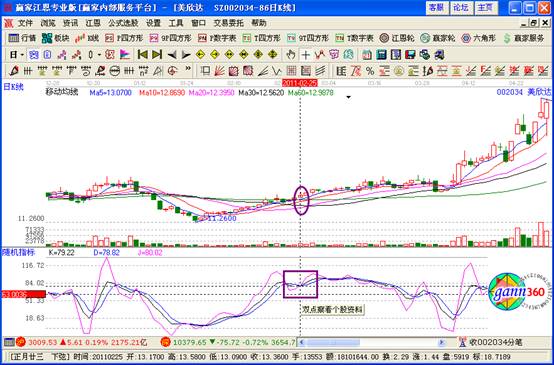Open the 公式选股 menu
Viewport: 554px width, 365px height.
(x=123, y=23)
